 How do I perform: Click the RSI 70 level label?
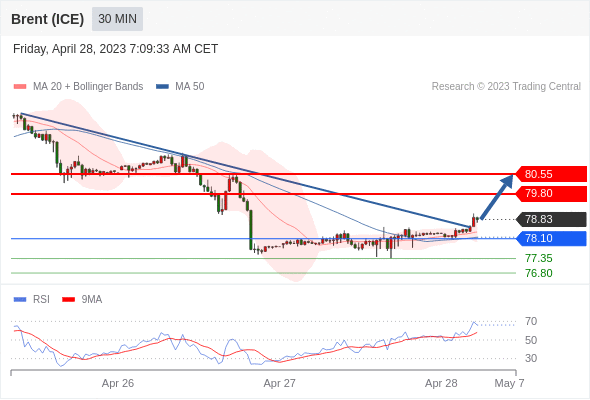click(531, 321)
